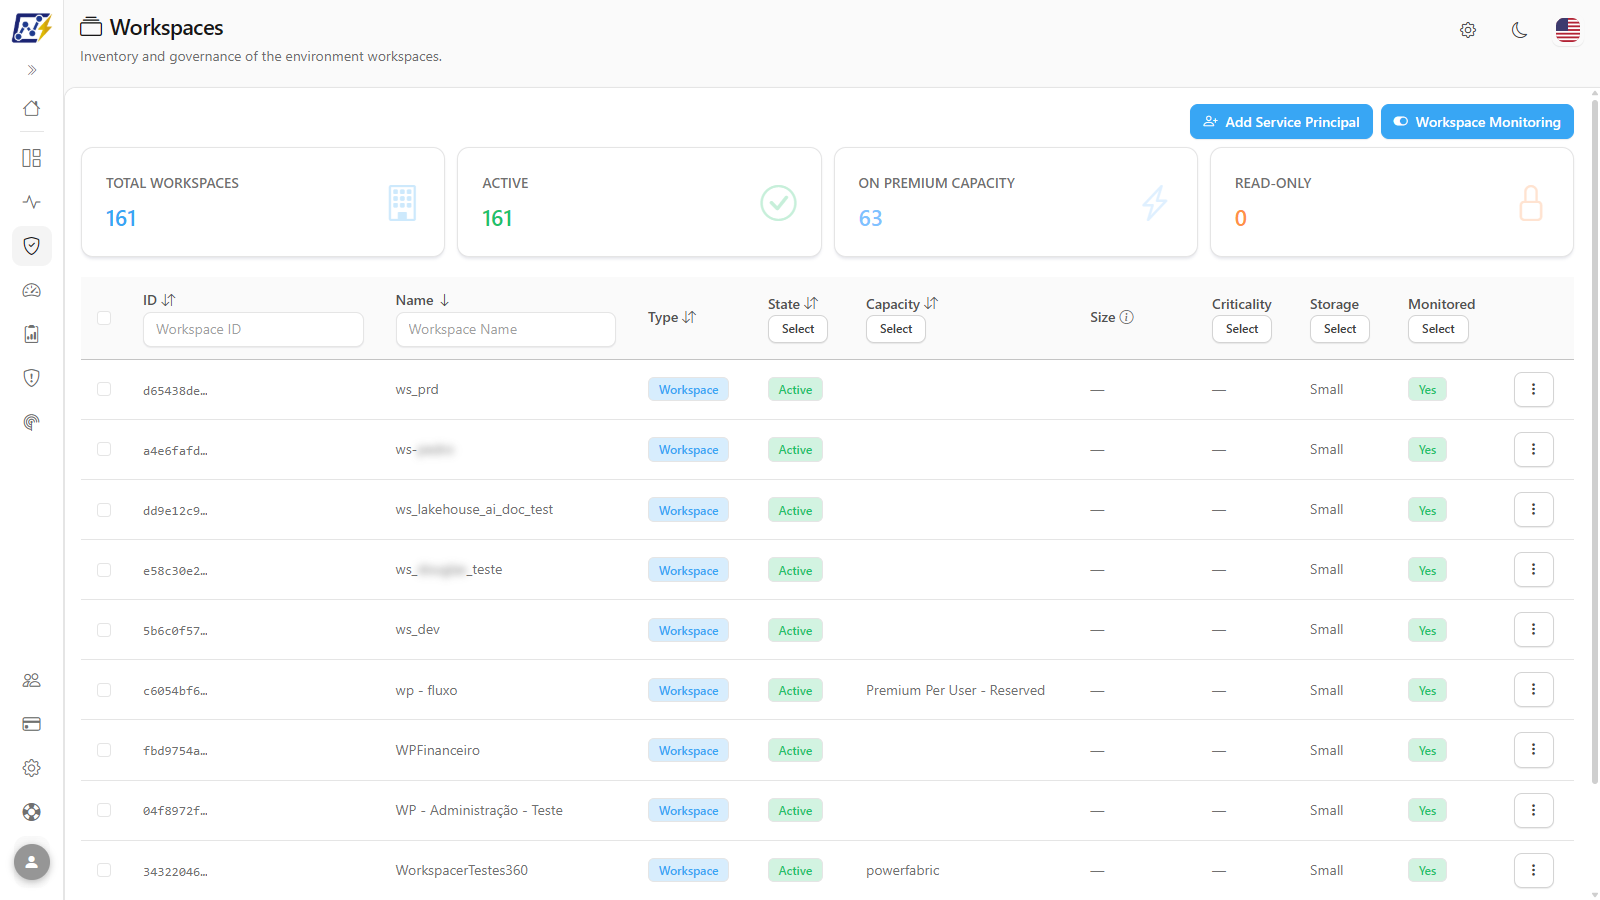Open row actions menu for wp - fluxo
This screenshot has height=900, width=1600.
pos(1533,690)
